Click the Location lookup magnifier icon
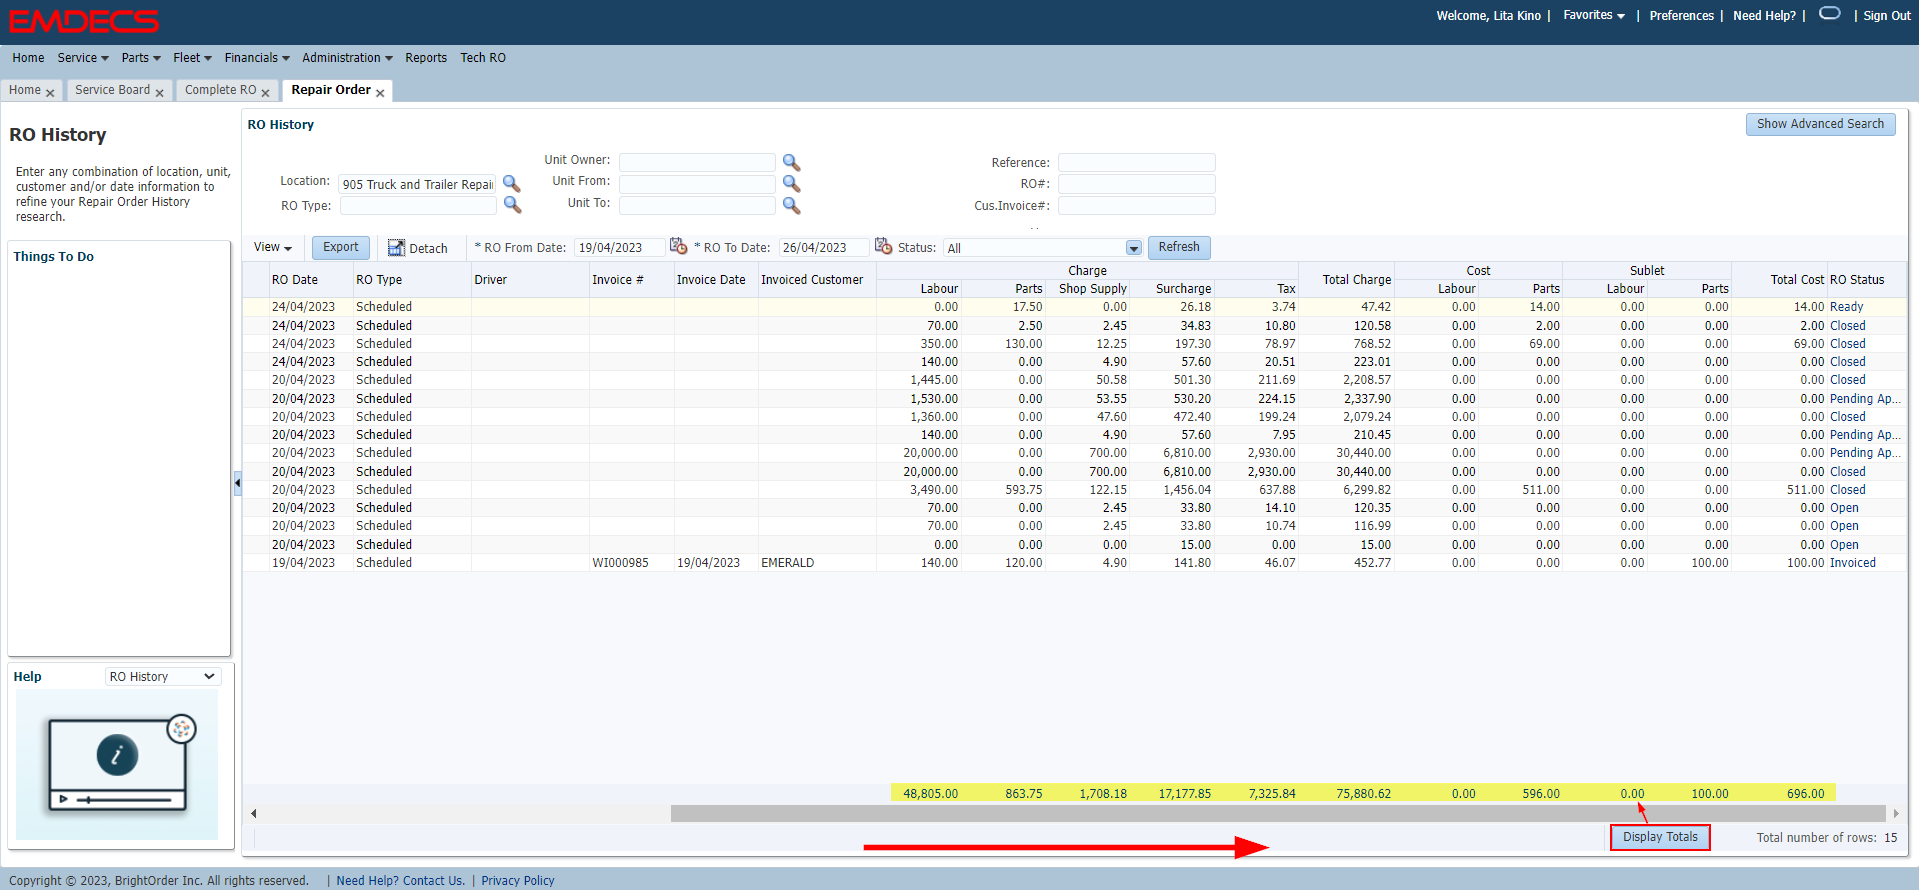This screenshot has width=1919, height=890. pyautogui.click(x=511, y=184)
